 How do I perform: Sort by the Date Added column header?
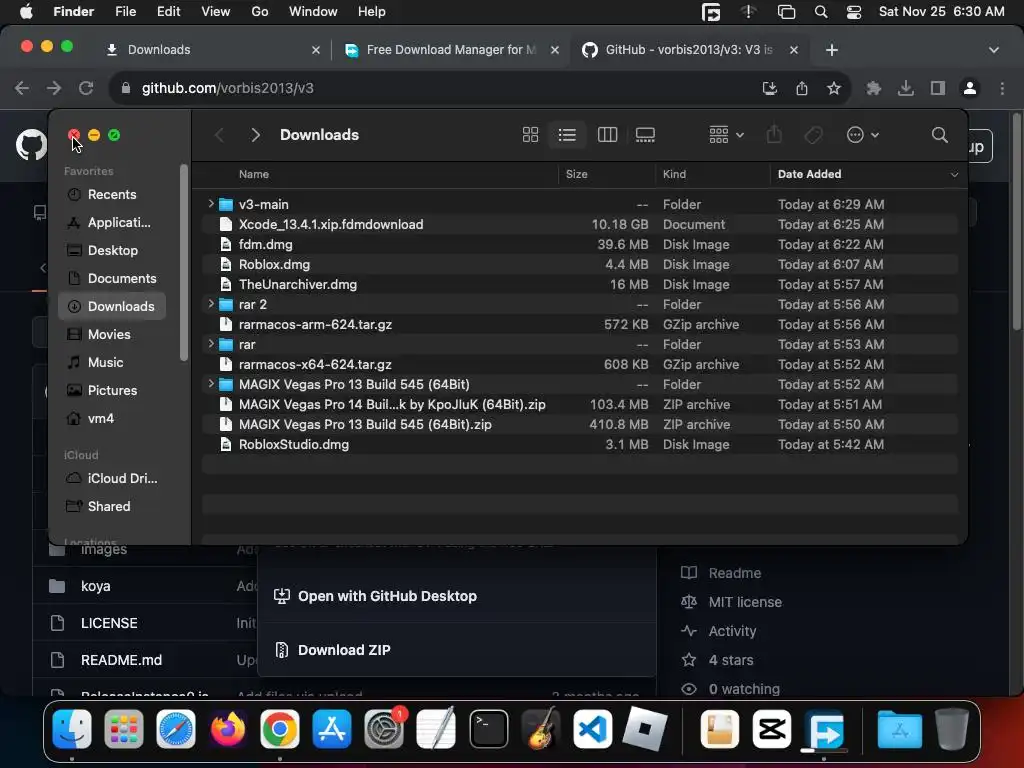[809, 174]
